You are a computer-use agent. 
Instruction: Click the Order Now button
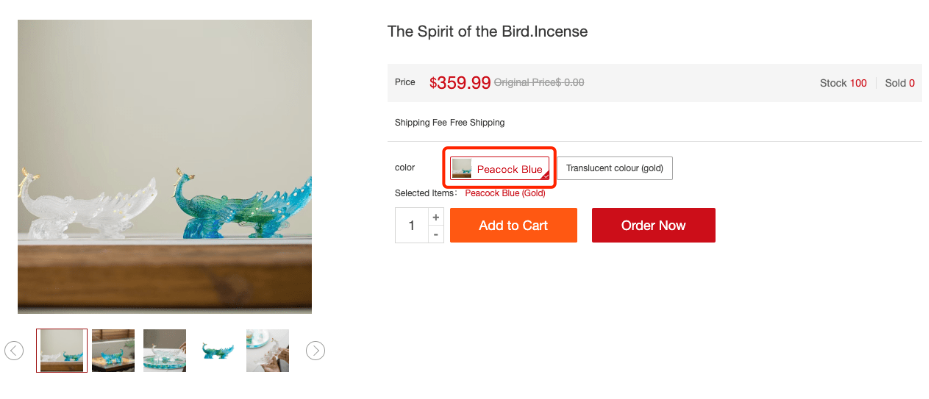point(653,225)
